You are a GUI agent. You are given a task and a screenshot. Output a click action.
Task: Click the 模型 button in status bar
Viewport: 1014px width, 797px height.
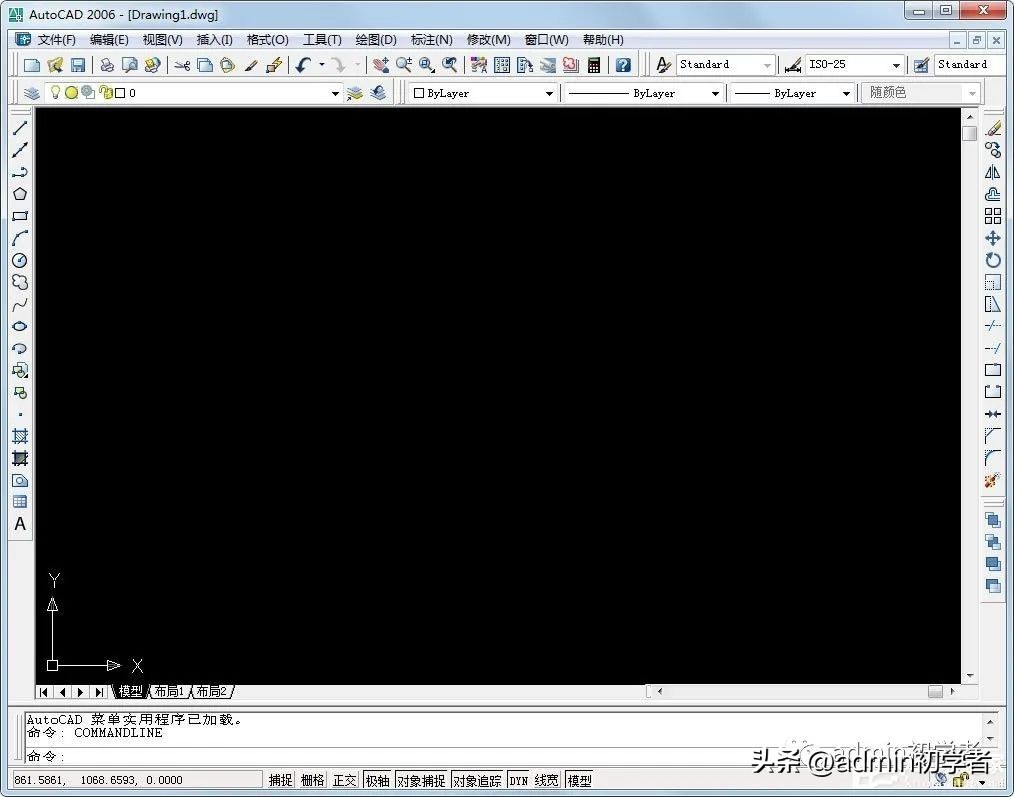click(x=578, y=780)
